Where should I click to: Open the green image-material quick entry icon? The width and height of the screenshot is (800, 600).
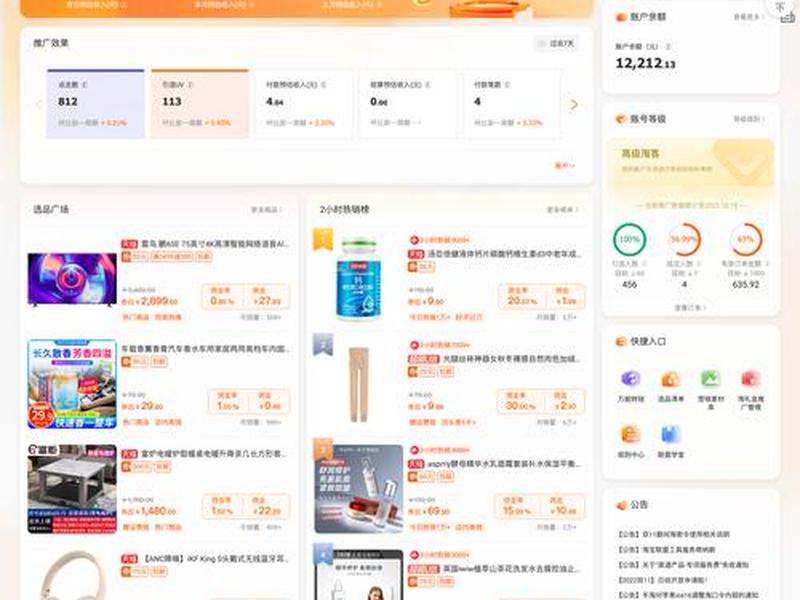click(x=710, y=379)
